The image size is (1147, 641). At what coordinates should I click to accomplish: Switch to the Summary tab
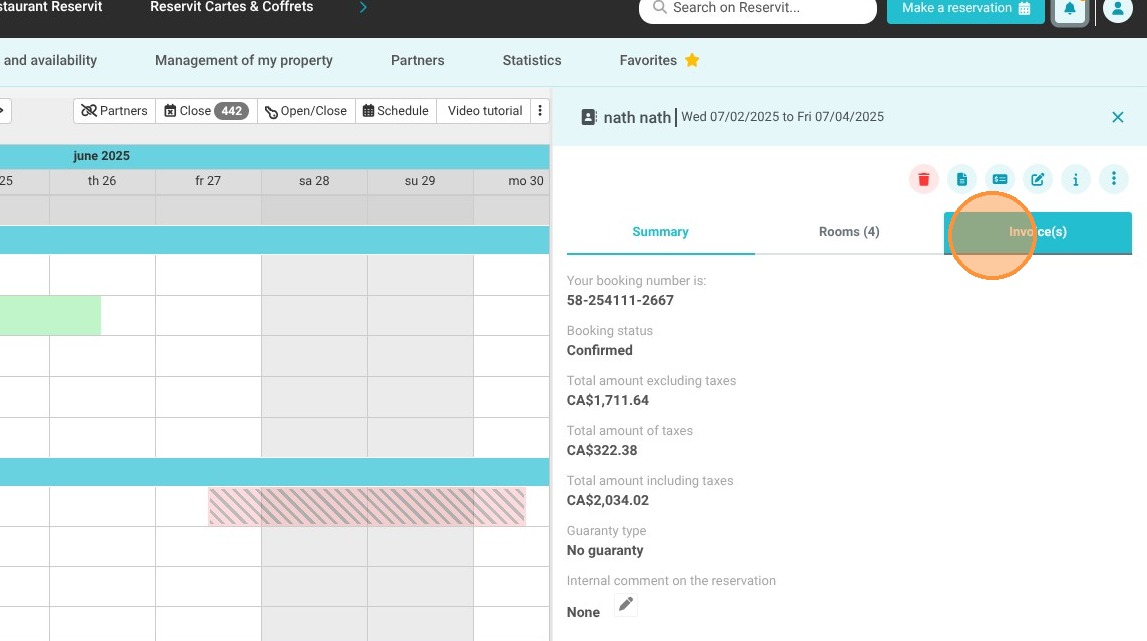661,232
